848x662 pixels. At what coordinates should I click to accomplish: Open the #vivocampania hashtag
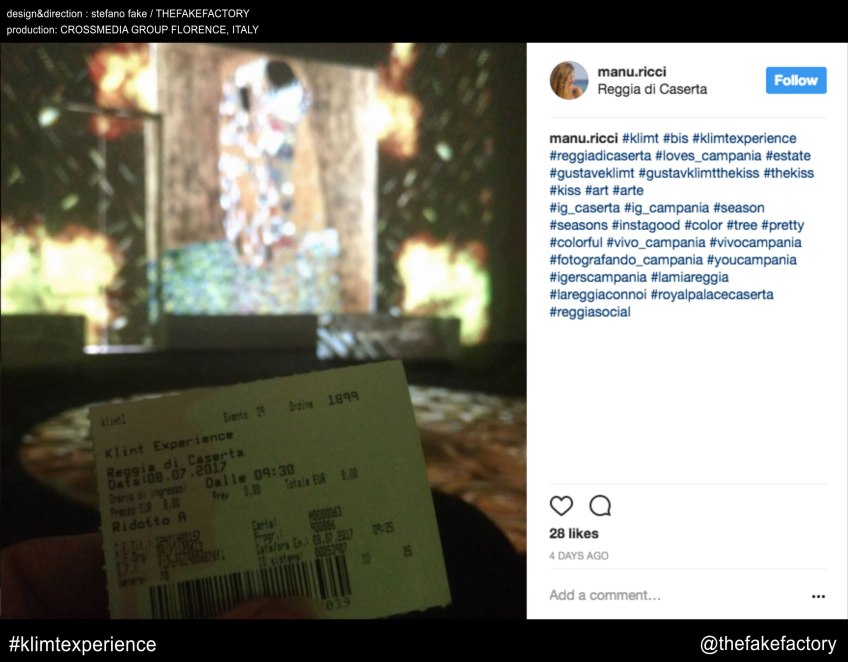click(x=756, y=242)
